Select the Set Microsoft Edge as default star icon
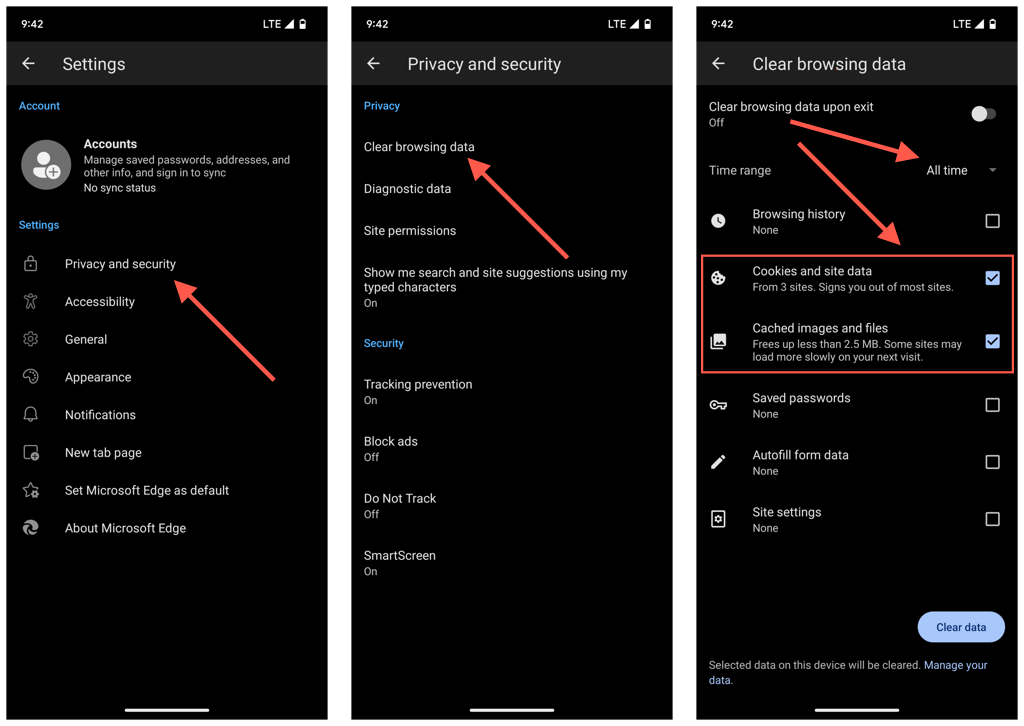This screenshot has height=726, width=1024. click(30, 490)
